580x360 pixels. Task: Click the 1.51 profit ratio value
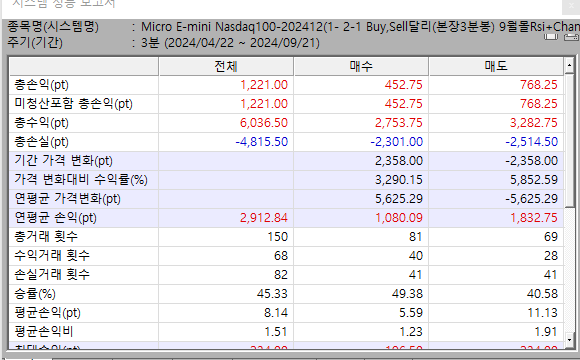pyautogui.click(x=276, y=332)
